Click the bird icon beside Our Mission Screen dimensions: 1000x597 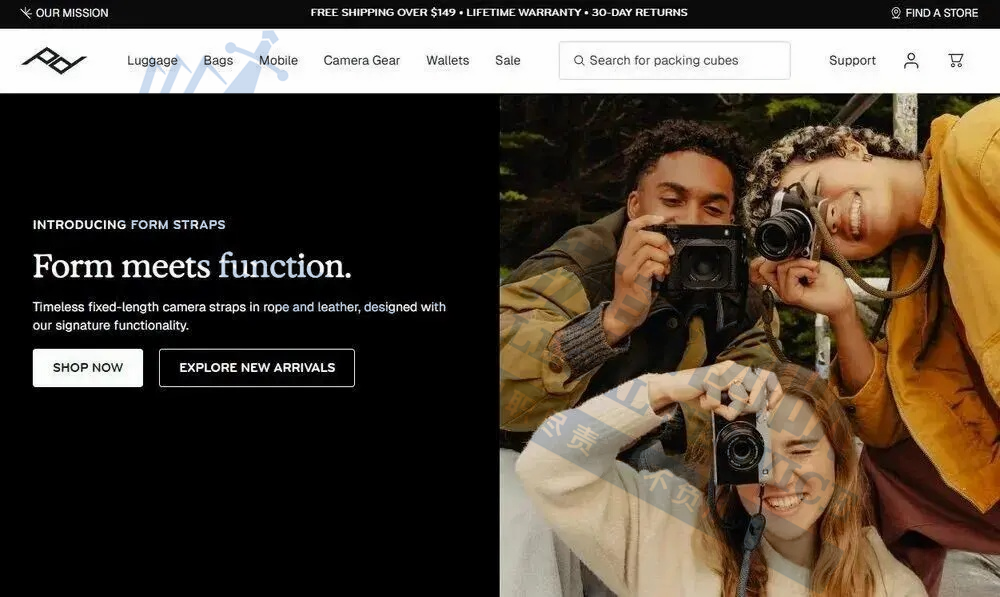(x=25, y=13)
